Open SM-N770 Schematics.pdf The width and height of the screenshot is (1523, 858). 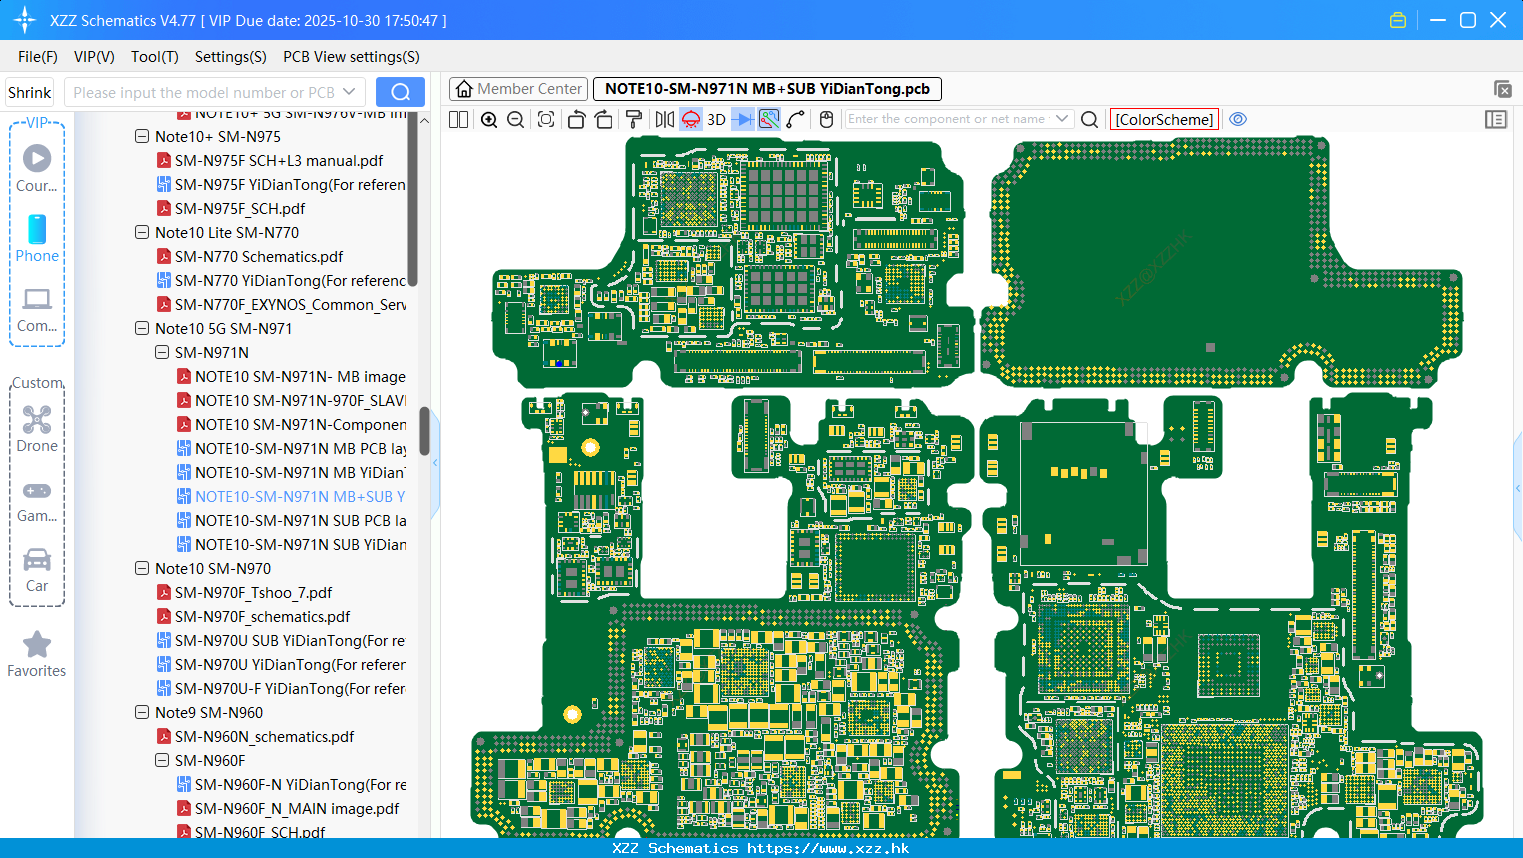click(x=250, y=256)
